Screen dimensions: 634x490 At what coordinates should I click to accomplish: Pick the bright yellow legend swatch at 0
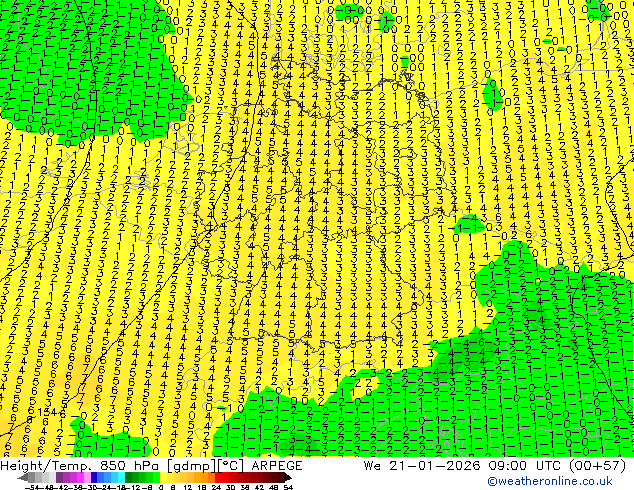163,477
